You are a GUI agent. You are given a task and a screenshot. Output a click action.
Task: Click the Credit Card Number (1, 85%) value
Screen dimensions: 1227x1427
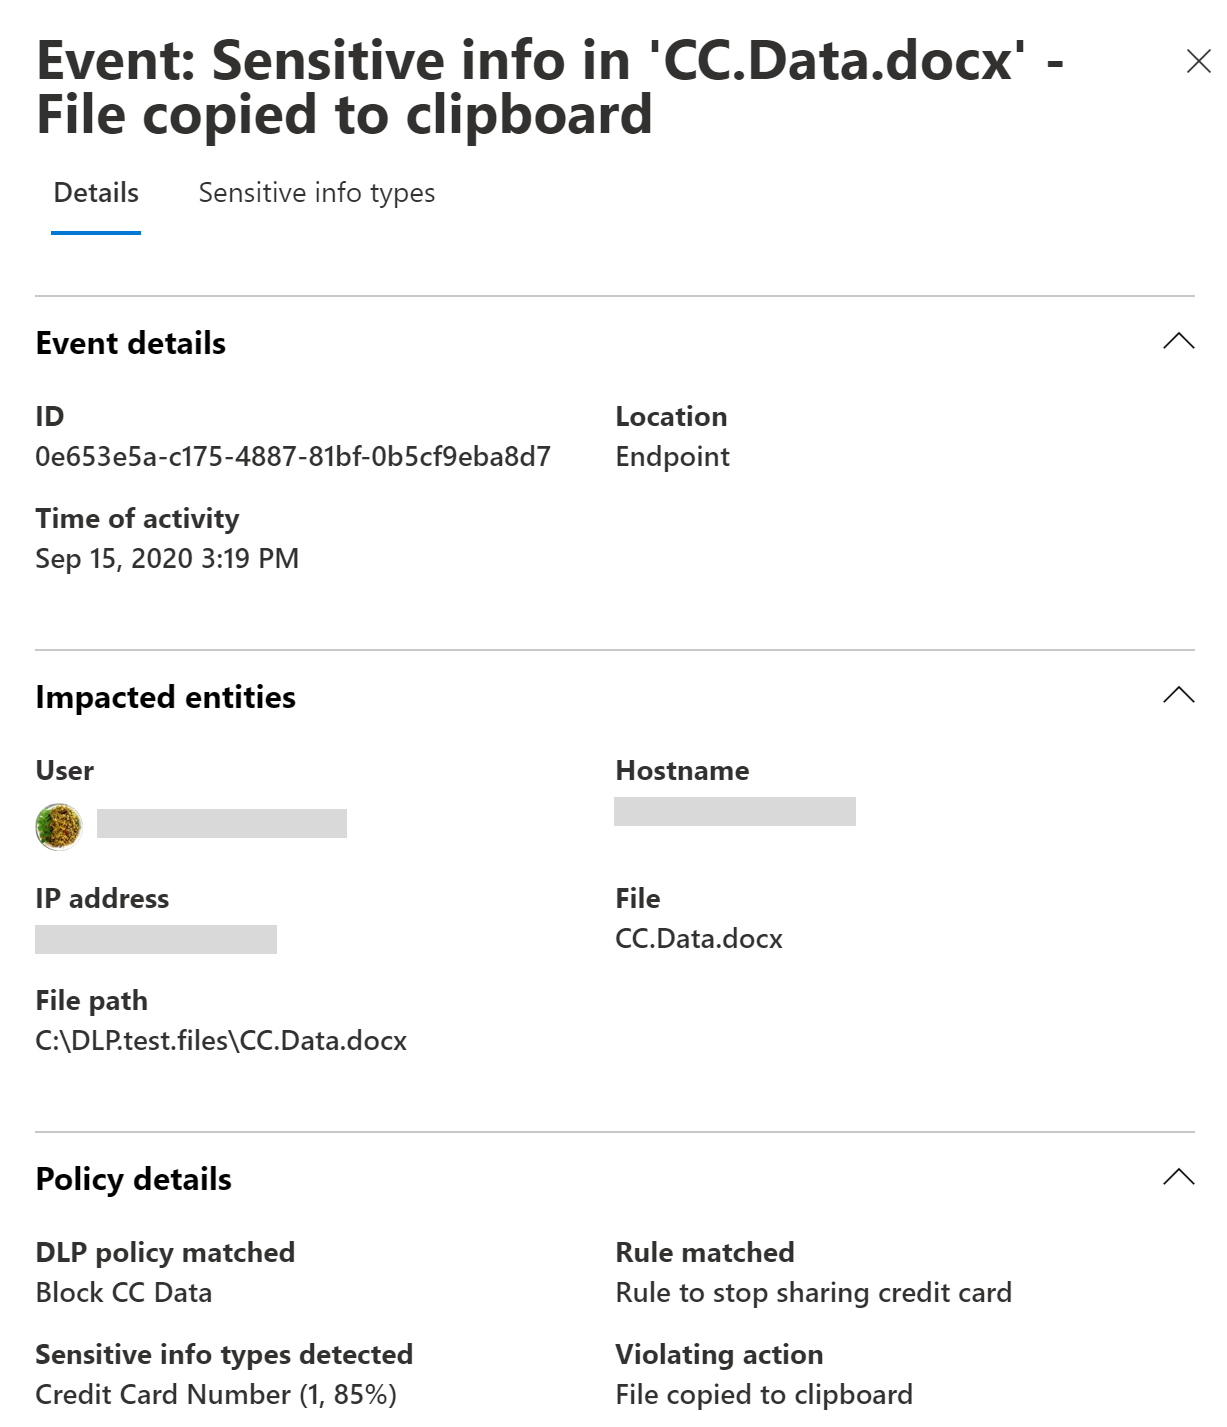[x=216, y=1395]
